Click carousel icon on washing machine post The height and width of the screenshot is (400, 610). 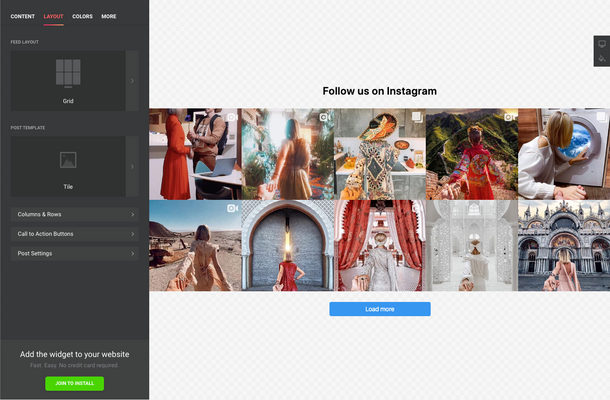(601, 117)
